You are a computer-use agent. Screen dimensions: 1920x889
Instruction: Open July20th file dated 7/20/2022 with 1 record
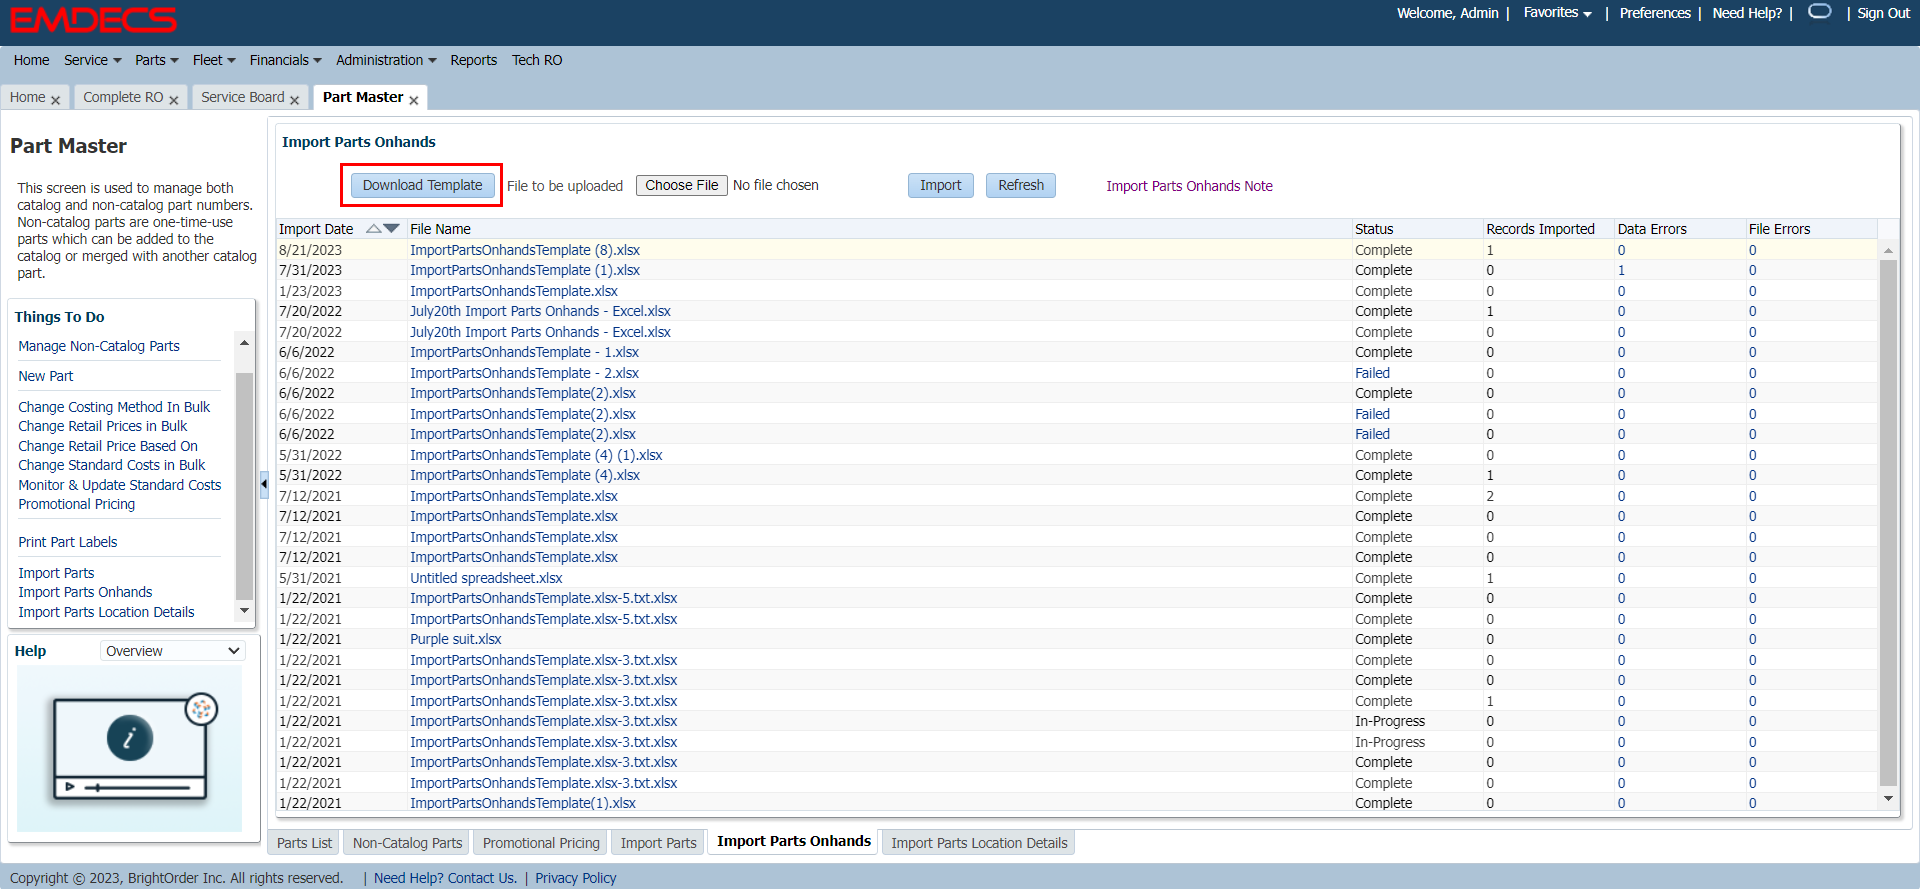click(x=540, y=311)
